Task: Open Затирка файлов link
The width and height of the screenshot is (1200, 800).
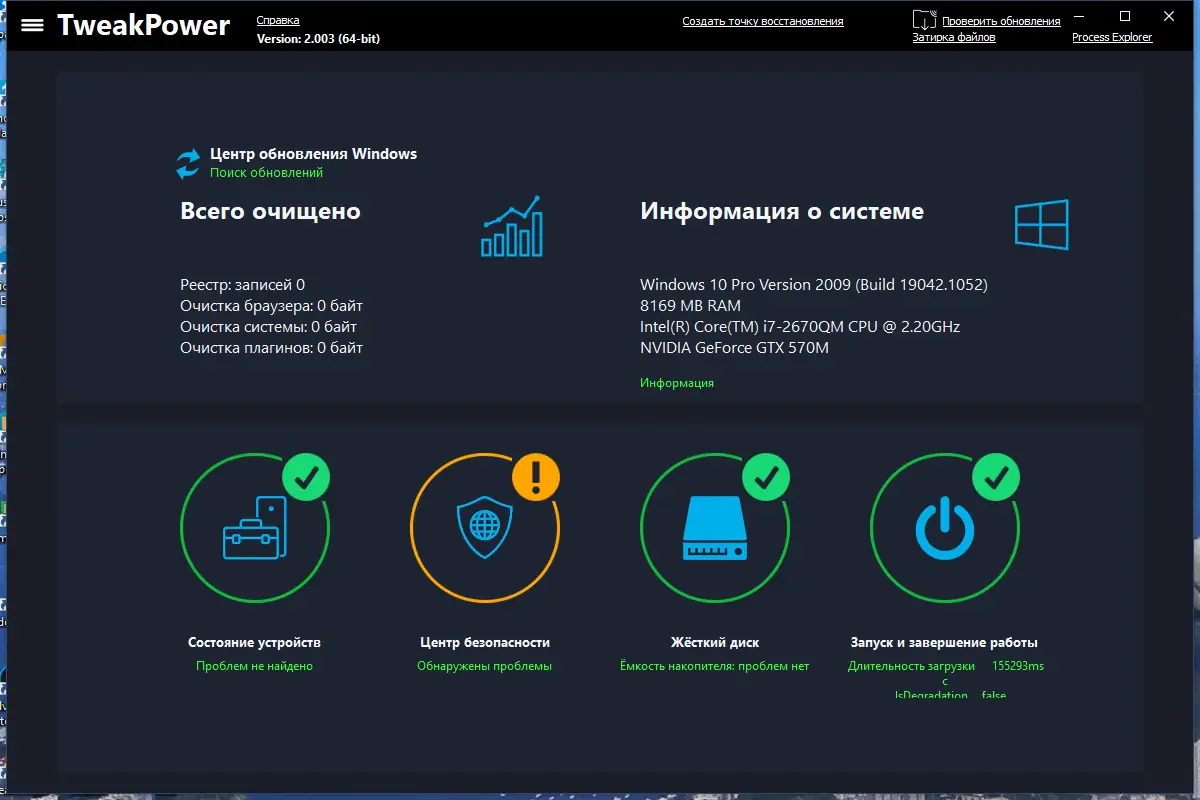Action: click(954, 37)
